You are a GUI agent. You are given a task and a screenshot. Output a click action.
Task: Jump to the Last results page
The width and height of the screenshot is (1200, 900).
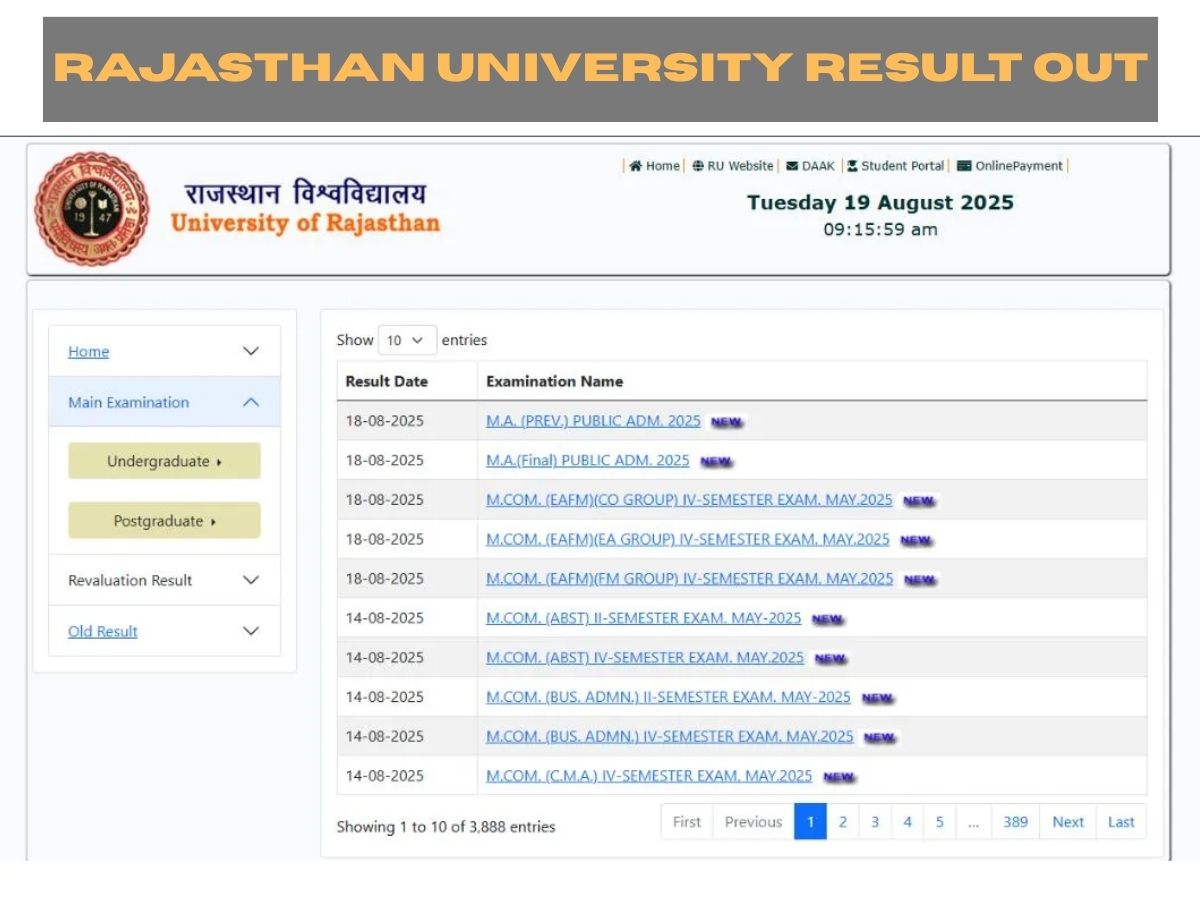click(1121, 822)
